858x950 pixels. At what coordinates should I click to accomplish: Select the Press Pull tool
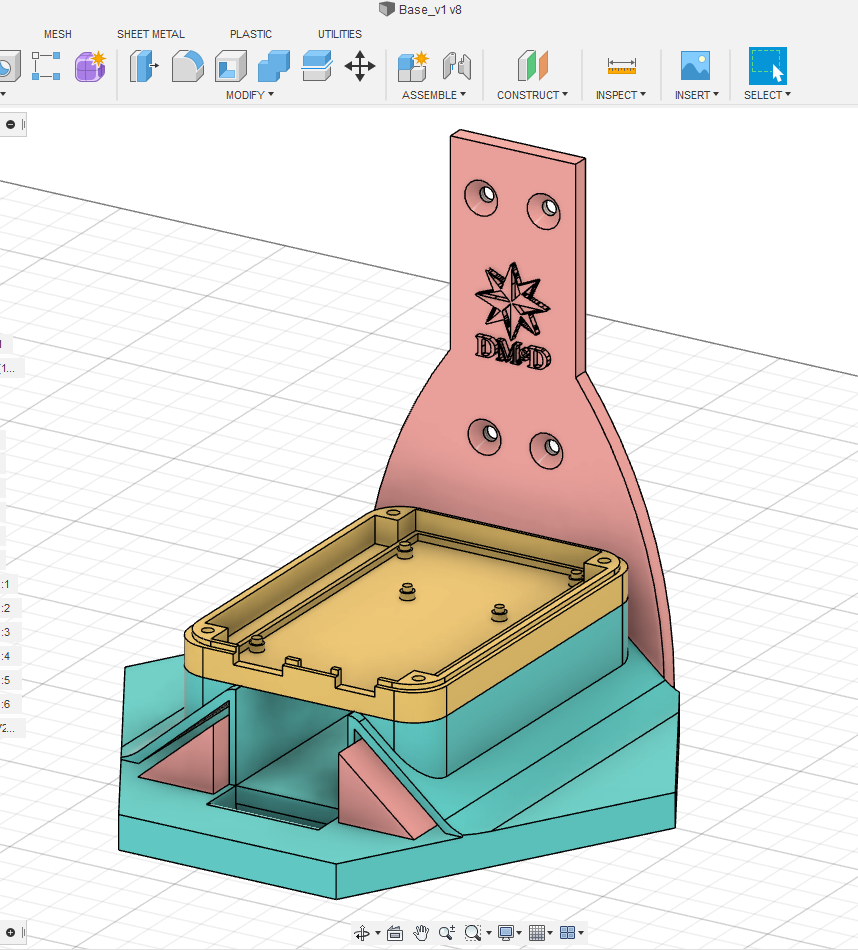(x=144, y=66)
